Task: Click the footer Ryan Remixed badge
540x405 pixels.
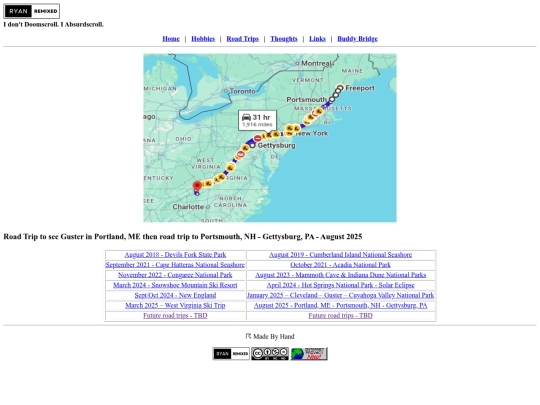Action: pyautogui.click(x=231, y=354)
